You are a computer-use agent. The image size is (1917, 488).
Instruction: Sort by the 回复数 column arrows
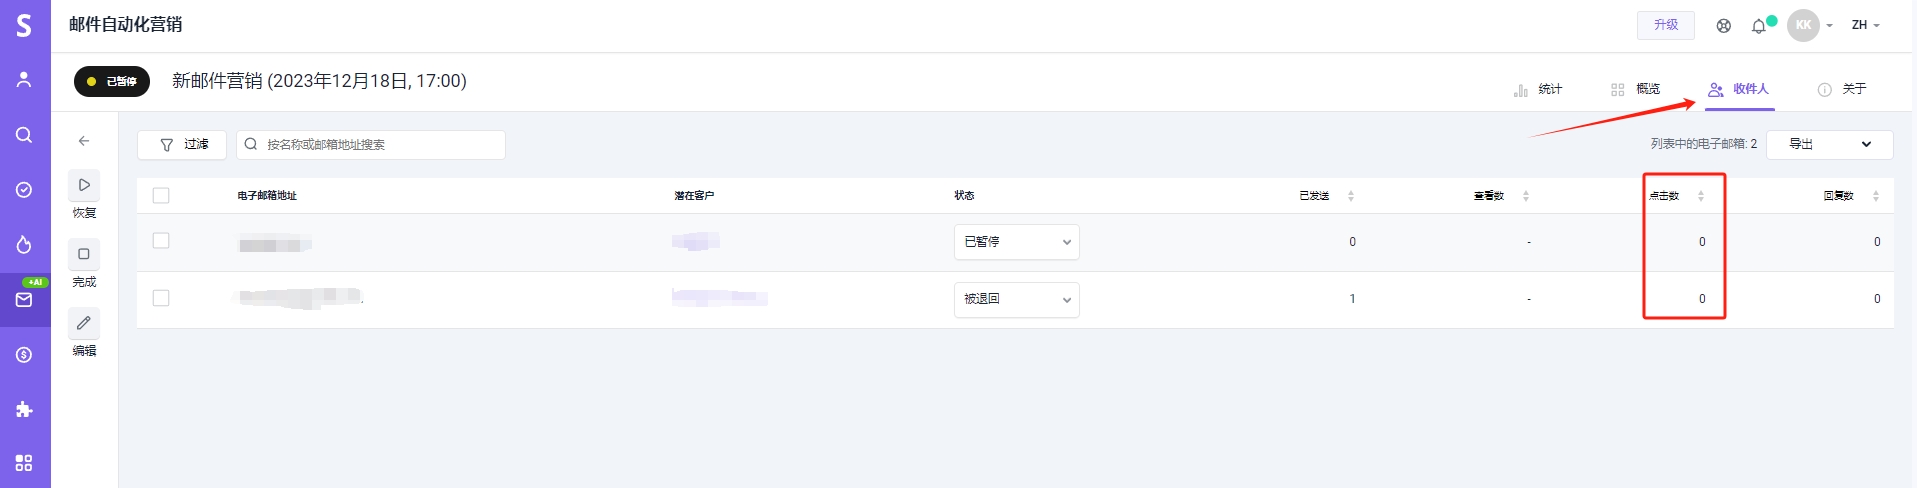pos(1876,196)
